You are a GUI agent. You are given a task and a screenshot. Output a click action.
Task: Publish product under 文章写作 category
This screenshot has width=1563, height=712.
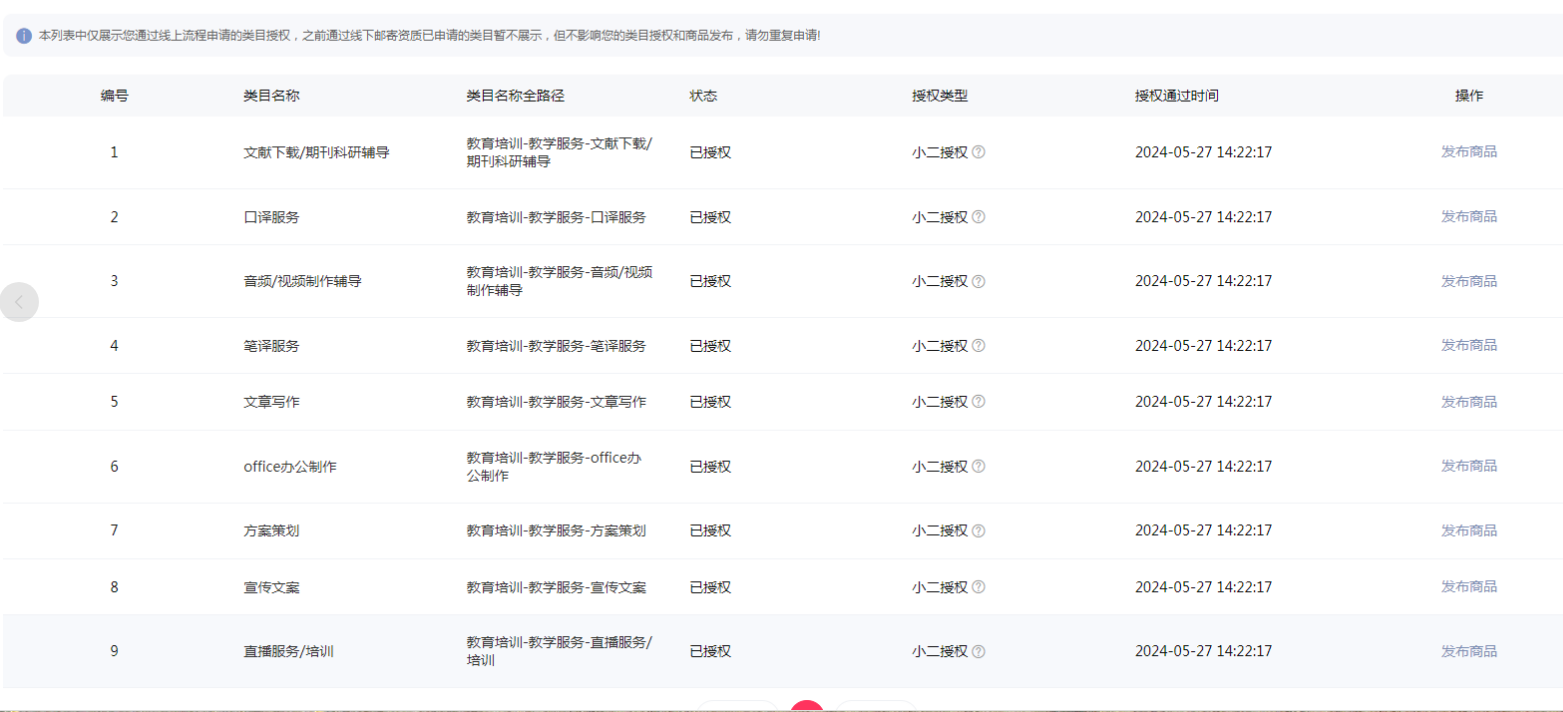[1468, 402]
